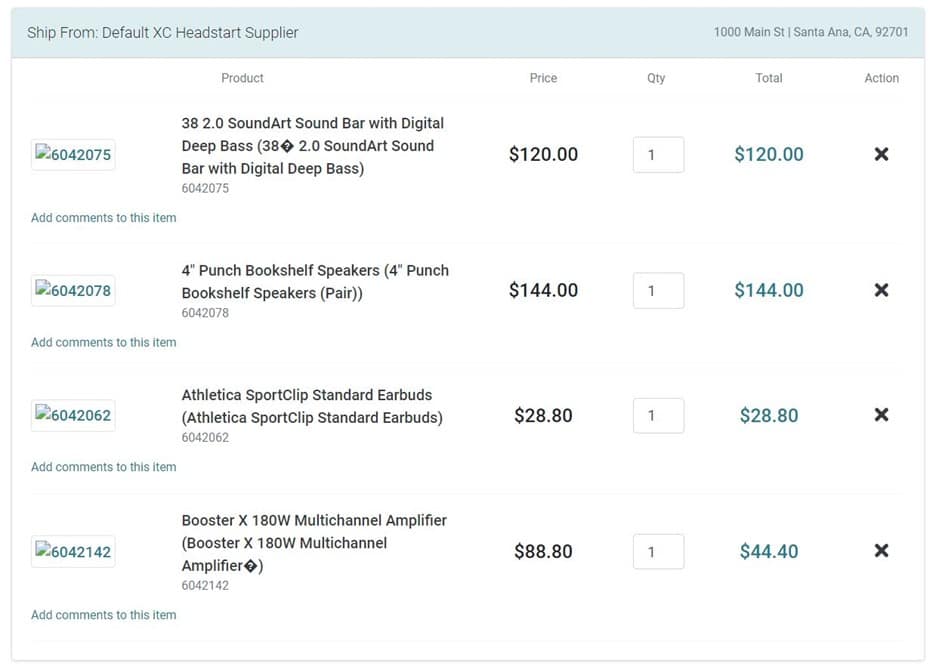This screenshot has width=936, height=666.
Task: Select quantity field for SoundArt Sound Bar
Action: pyautogui.click(x=658, y=155)
